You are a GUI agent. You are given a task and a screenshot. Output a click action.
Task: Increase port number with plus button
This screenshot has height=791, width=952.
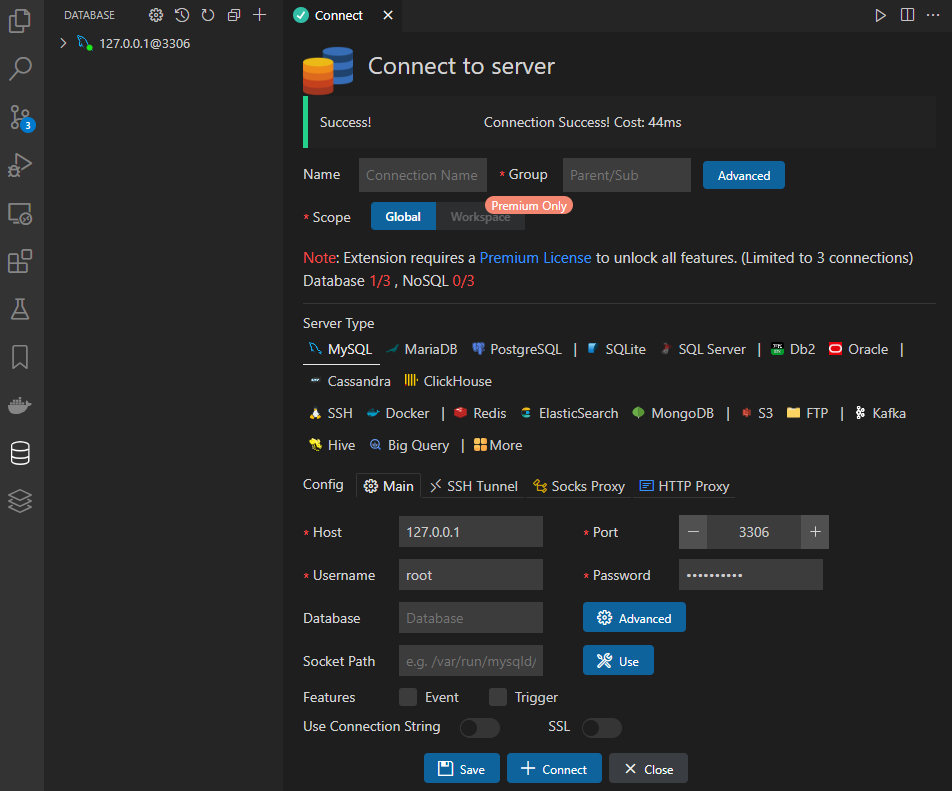(815, 532)
